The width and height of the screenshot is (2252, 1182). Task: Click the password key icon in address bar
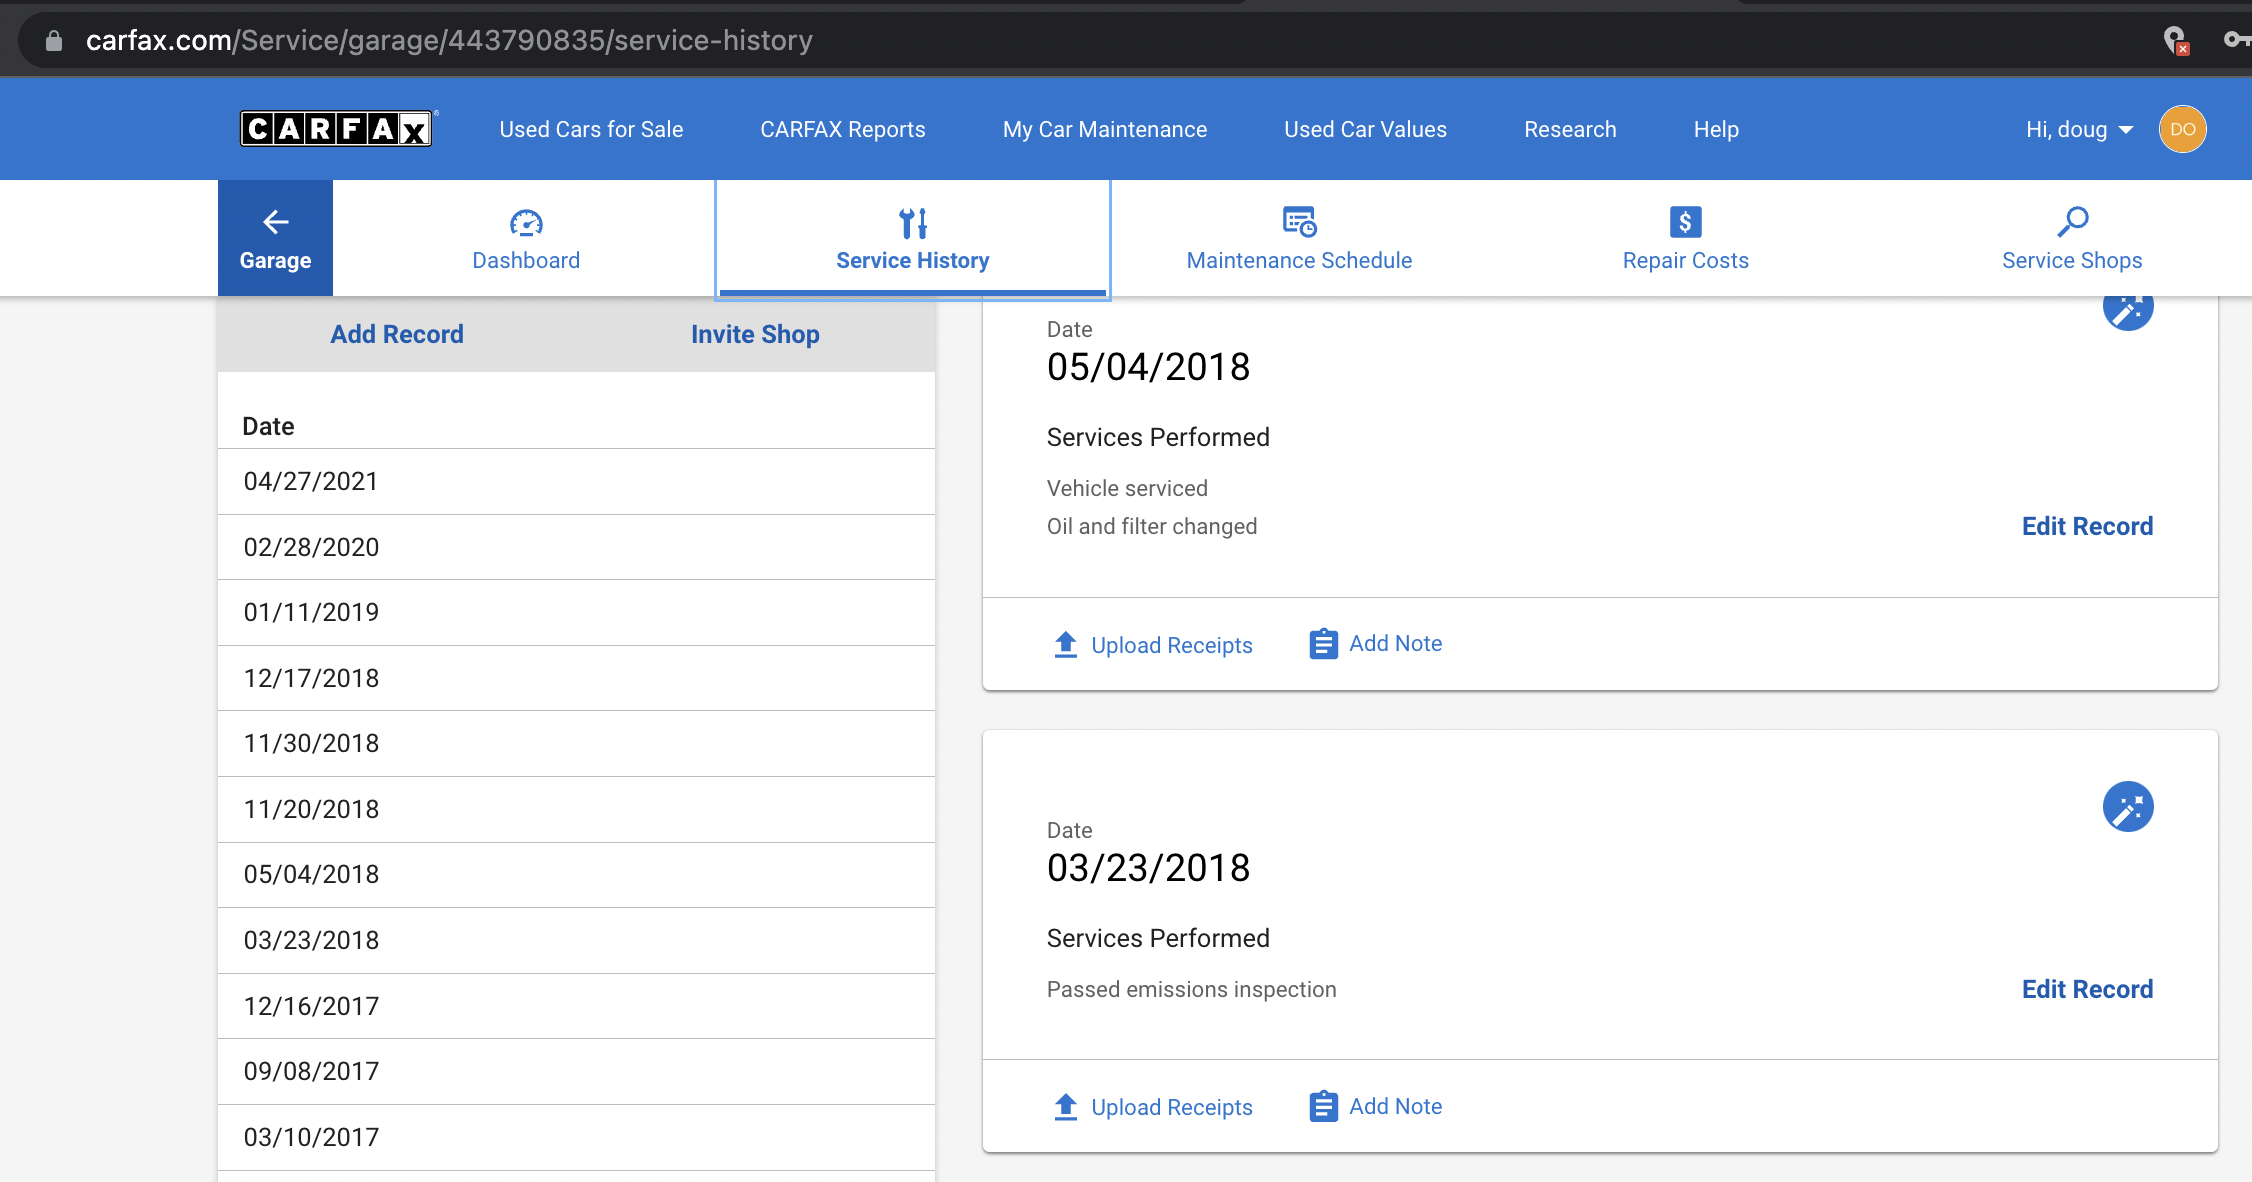(x=2236, y=40)
